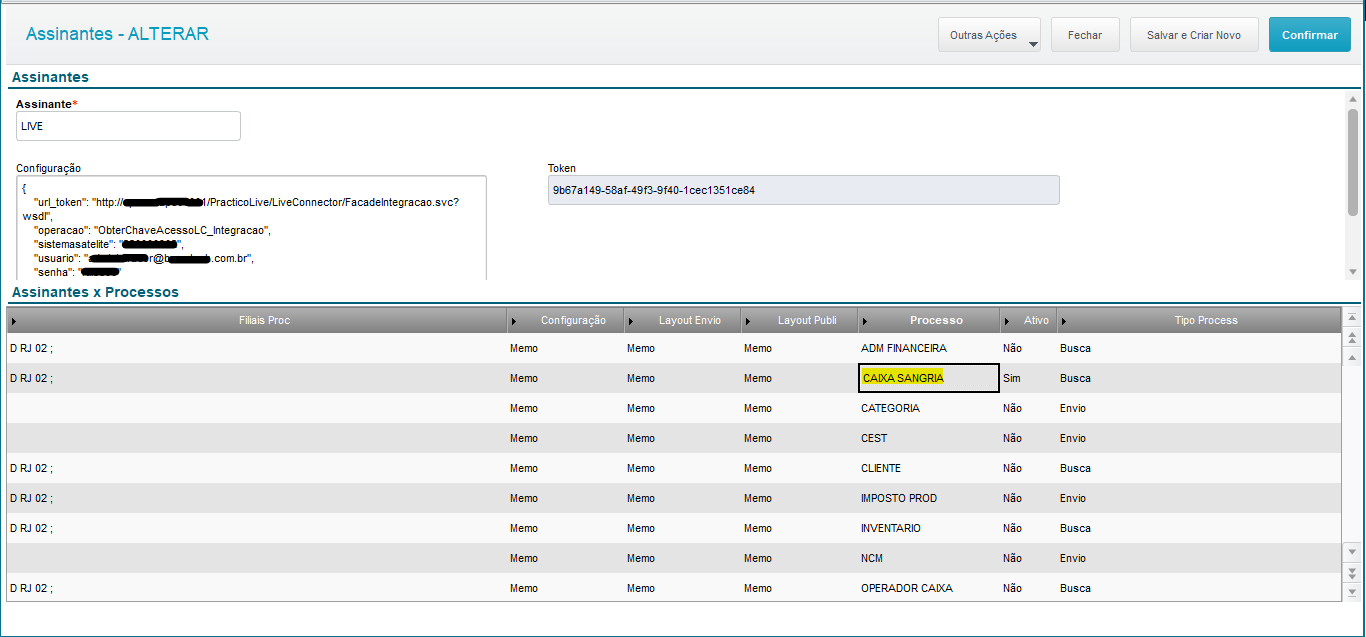Page down in the processes grid

click(1352, 572)
